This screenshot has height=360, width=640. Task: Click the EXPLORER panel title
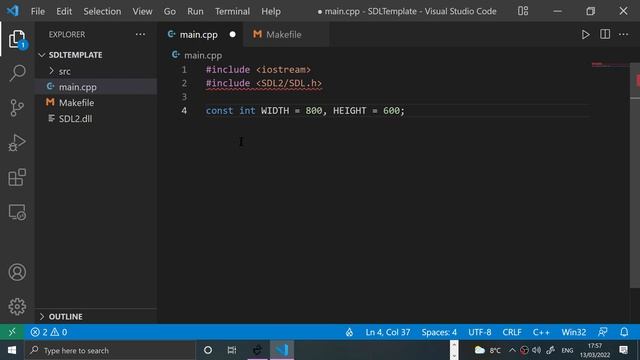tap(67, 35)
